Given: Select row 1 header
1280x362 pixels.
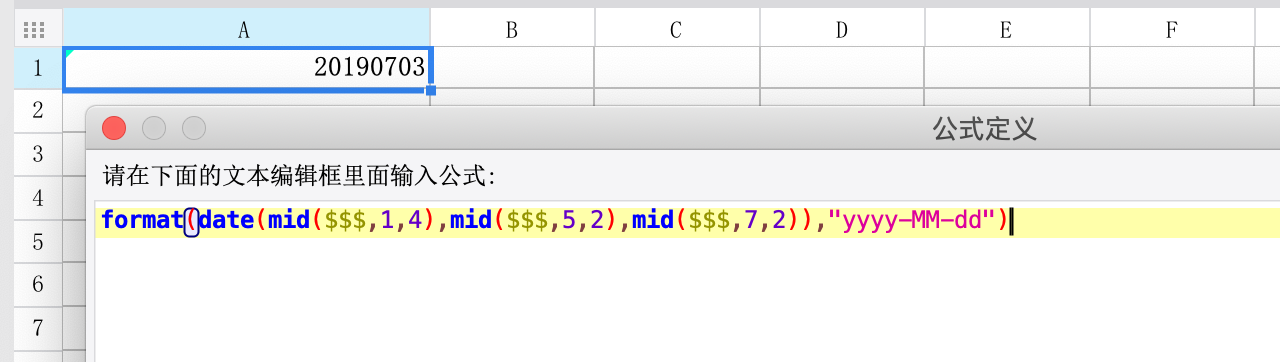Looking at the screenshot, I should 38,68.
